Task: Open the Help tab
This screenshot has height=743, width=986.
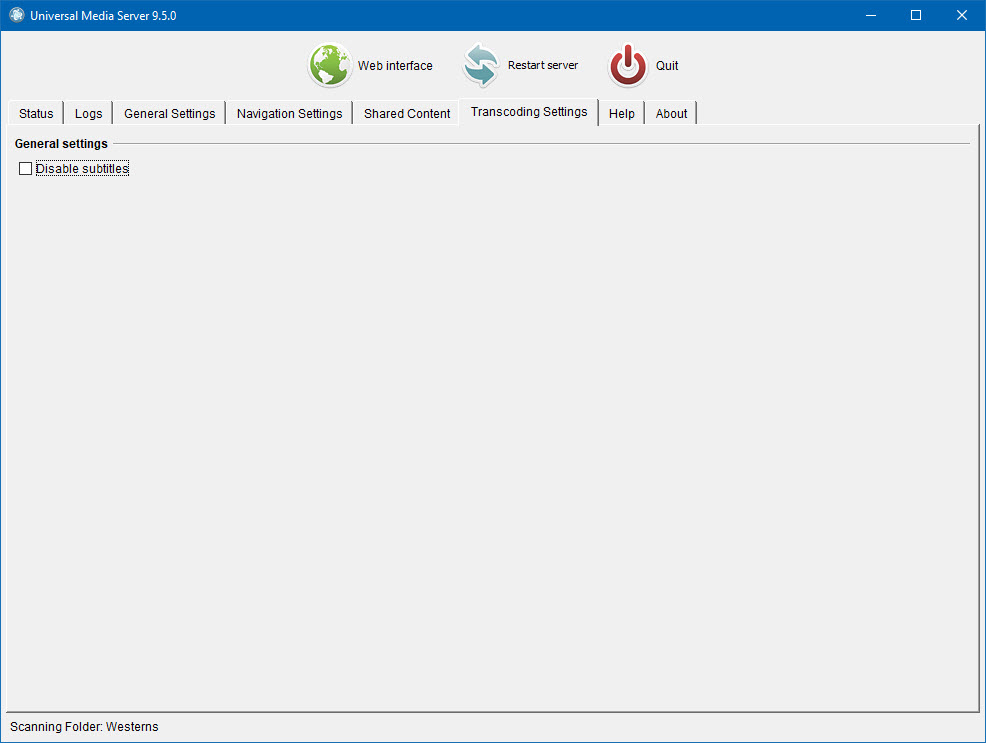Action: [621, 113]
